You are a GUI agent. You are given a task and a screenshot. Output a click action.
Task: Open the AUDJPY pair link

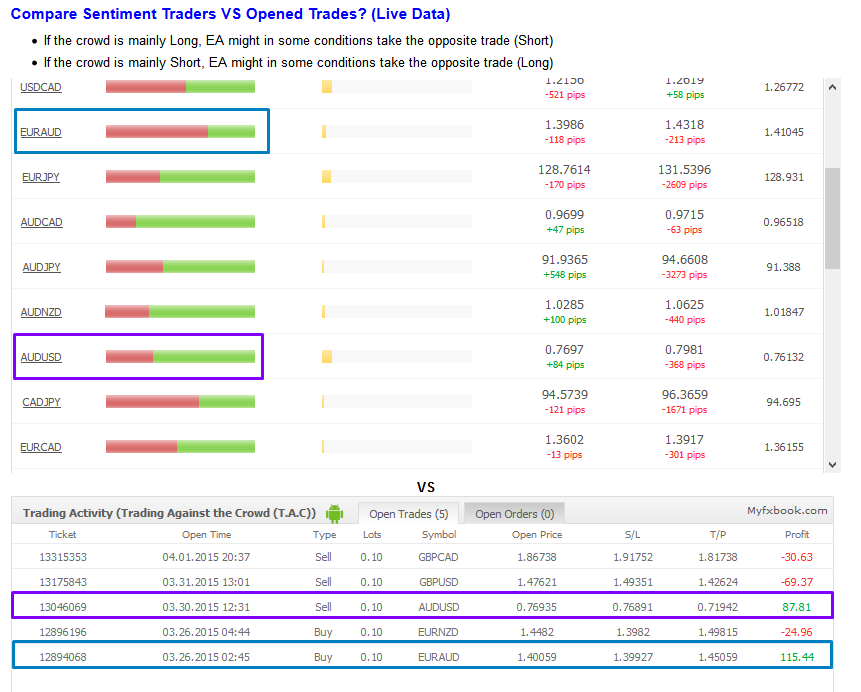(41, 267)
